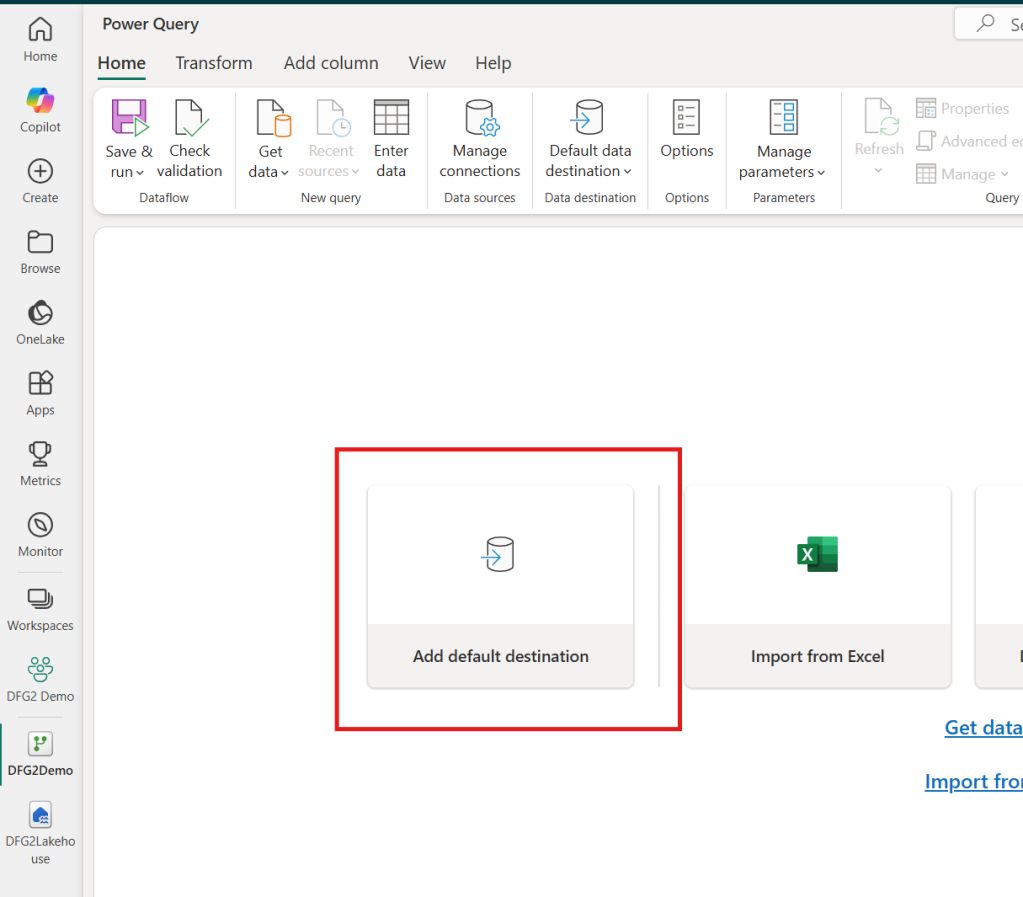Viewport: 1023px width, 897px height.
Task: Select the Copilot icon in the sidebar
Action: pos(40,110)
